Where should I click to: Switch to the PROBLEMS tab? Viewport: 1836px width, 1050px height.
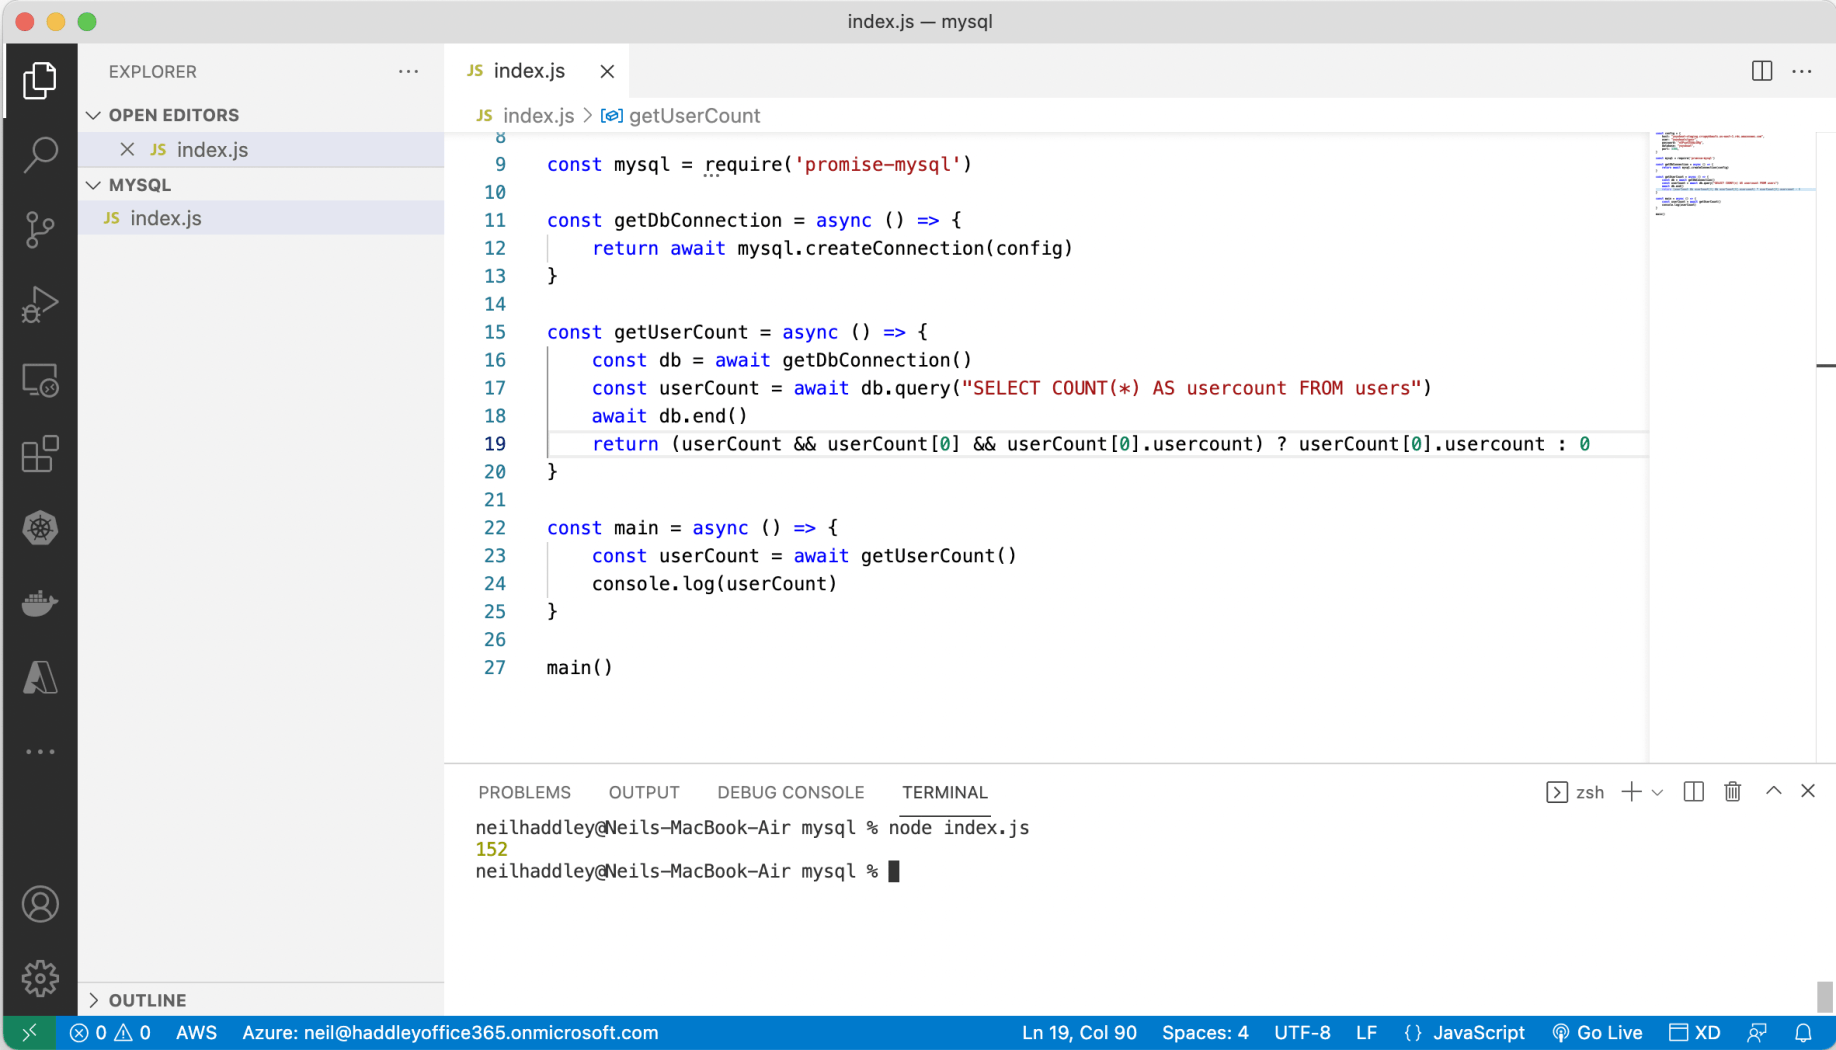click(524, 792)
